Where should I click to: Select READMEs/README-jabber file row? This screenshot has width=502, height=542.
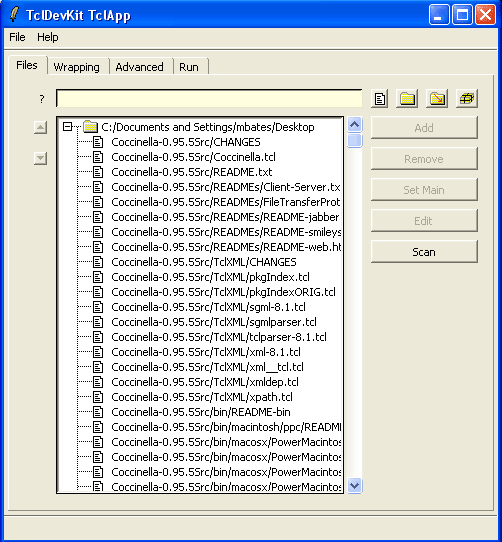point(225,217)
